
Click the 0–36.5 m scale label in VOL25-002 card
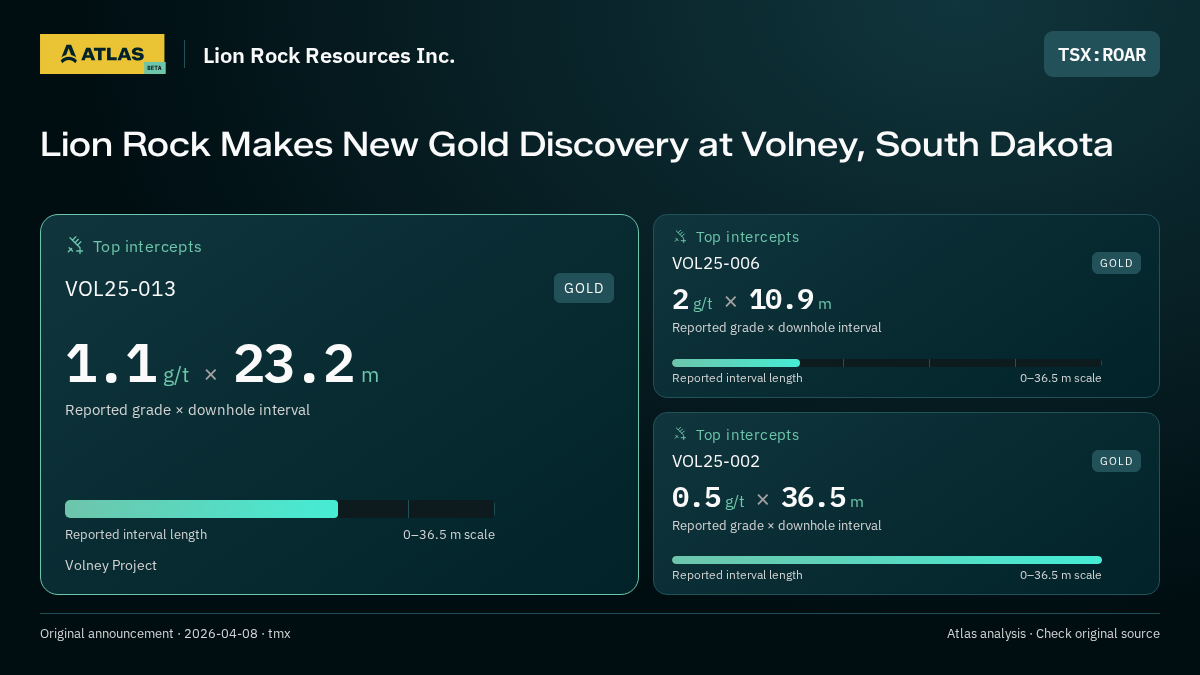tap(1061, 575)
